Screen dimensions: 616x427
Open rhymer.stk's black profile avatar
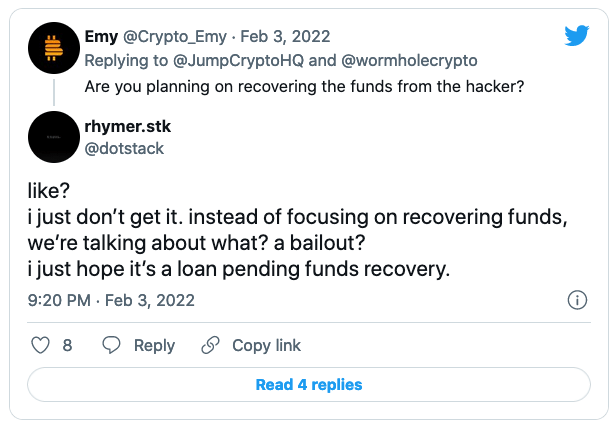pyautogui.click(x=54, y=137)
